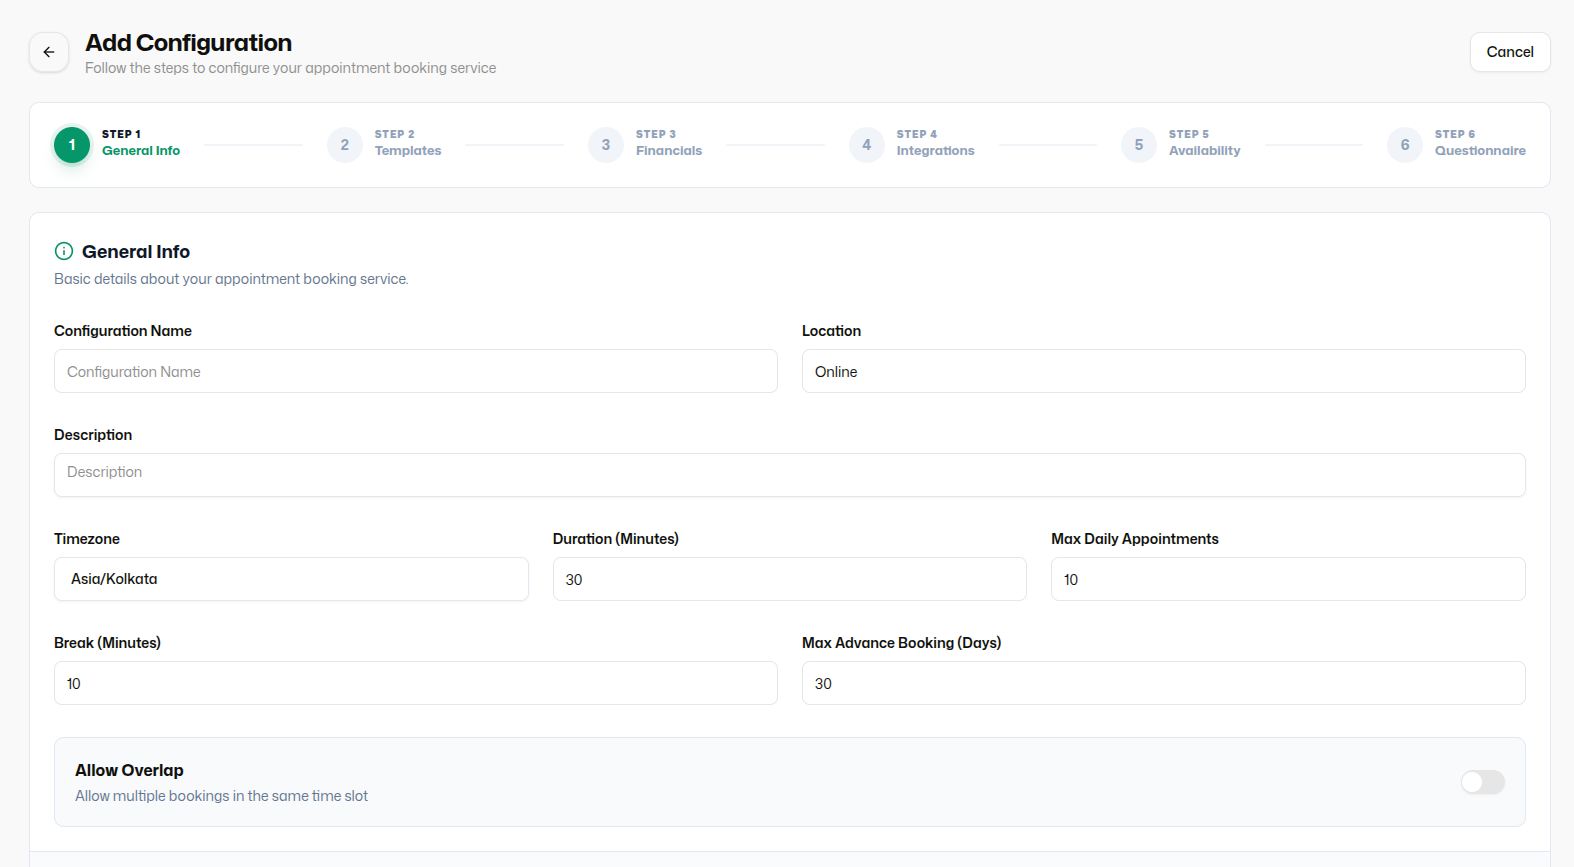Go to the Templates step label
Viewport: 1574px width, 867px height.
408,151
